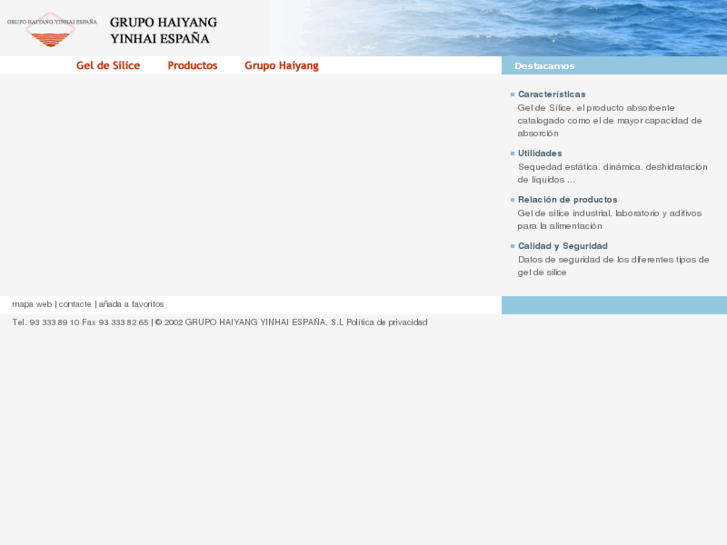
Task: Open the Calidad y Seguridad link
Action: coord(562,246)
